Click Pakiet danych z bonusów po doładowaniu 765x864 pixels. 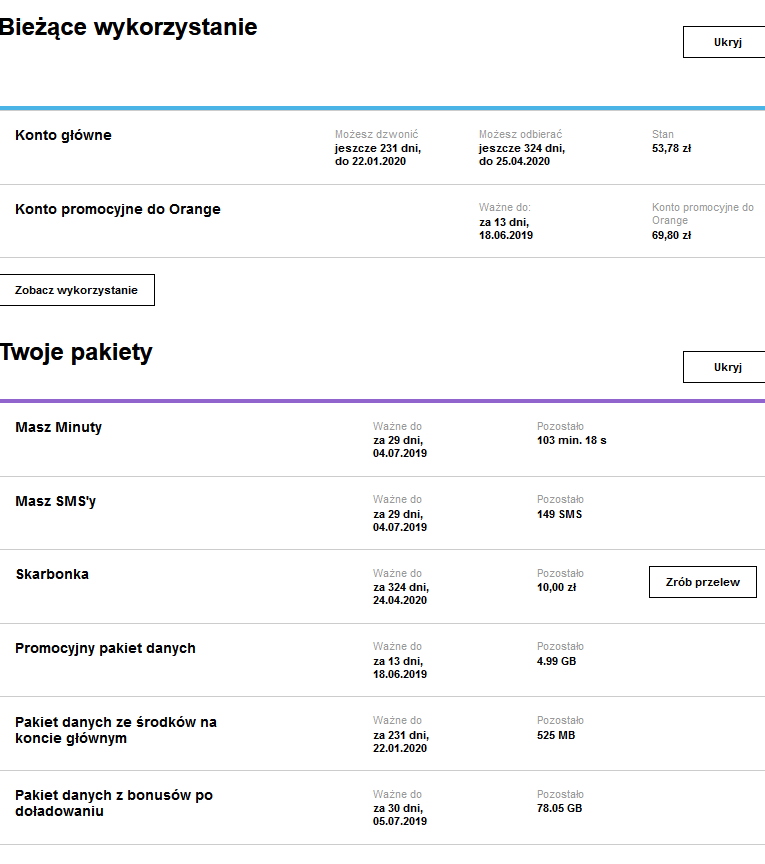[114, 803]
